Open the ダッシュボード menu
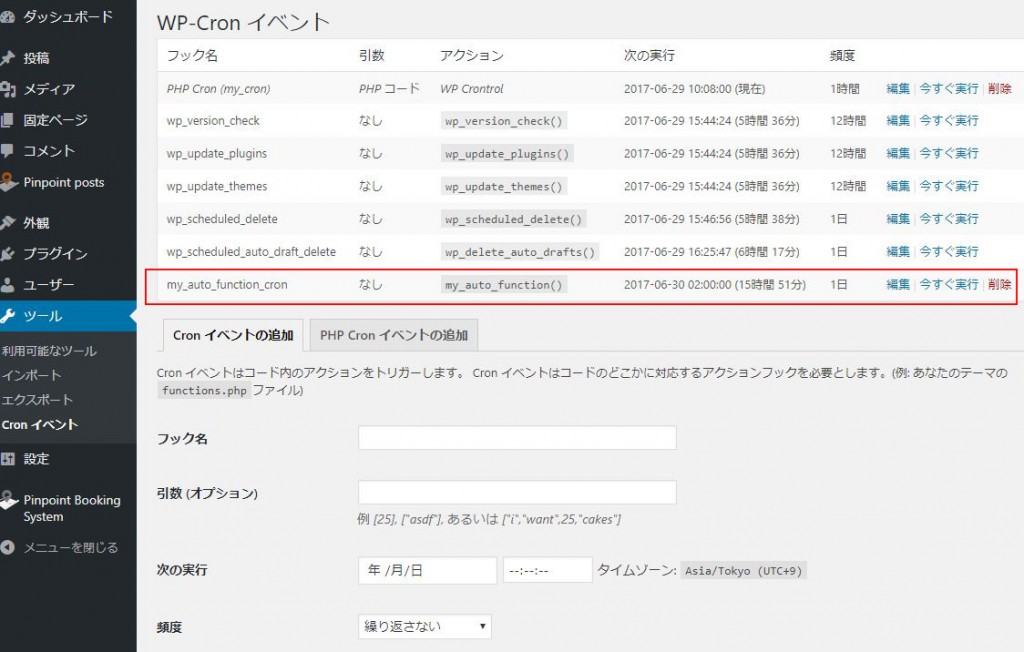The height and width of the screenshot is (652, 1024). tap(68, 17)
